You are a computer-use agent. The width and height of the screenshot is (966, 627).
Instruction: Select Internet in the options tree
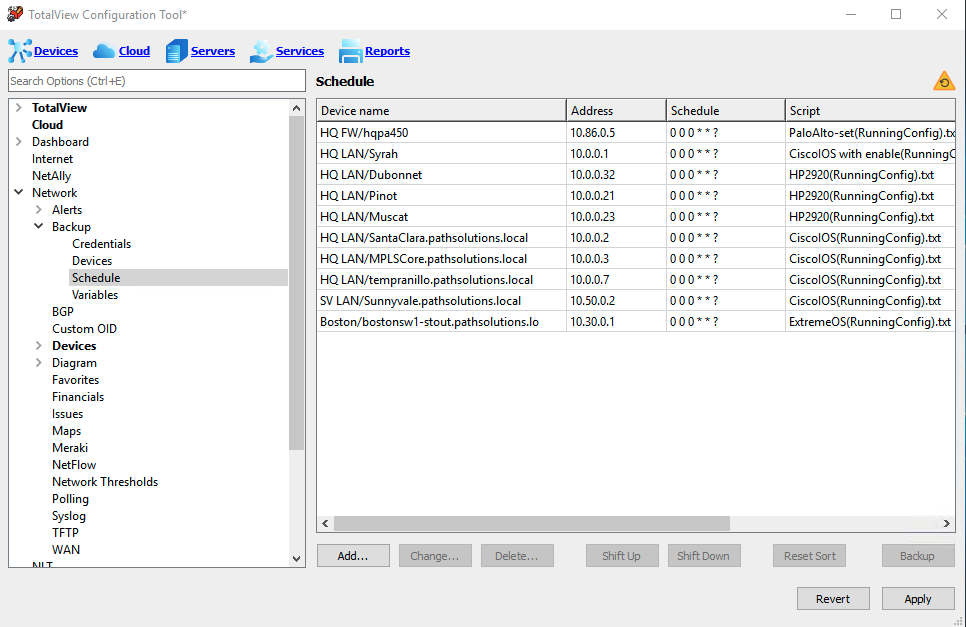coord(52,159)
